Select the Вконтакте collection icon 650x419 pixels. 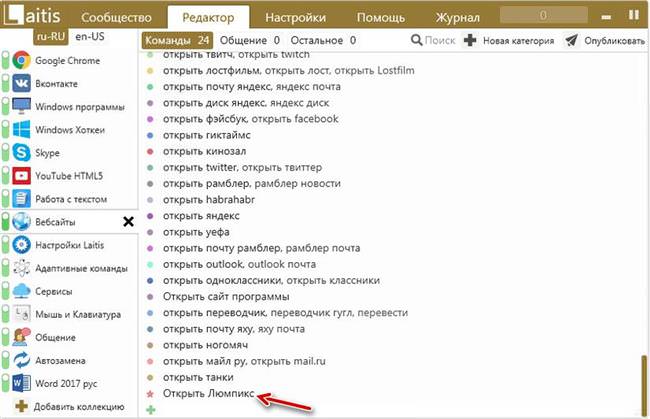21,83
